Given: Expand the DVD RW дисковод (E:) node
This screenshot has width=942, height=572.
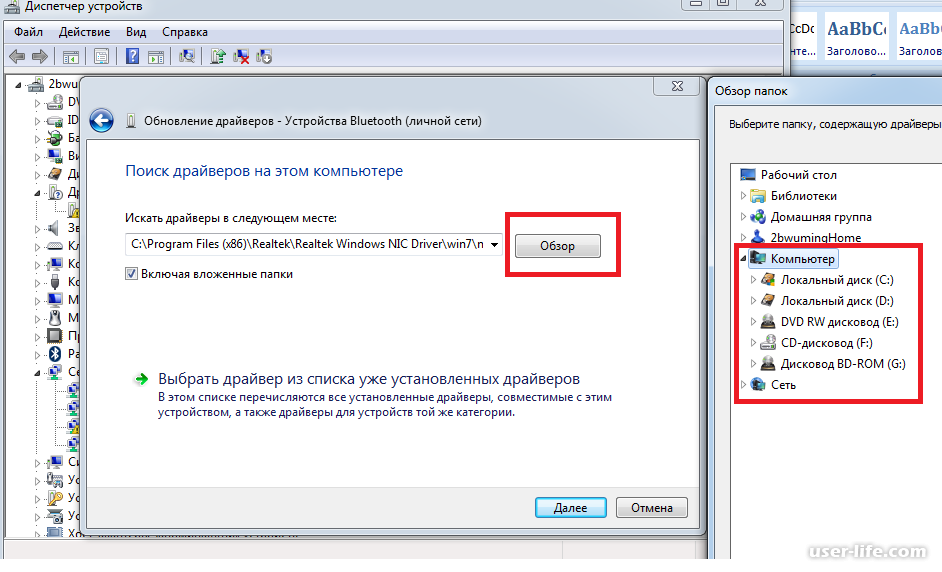Looking at the screenshot, I should coord(753,321).
